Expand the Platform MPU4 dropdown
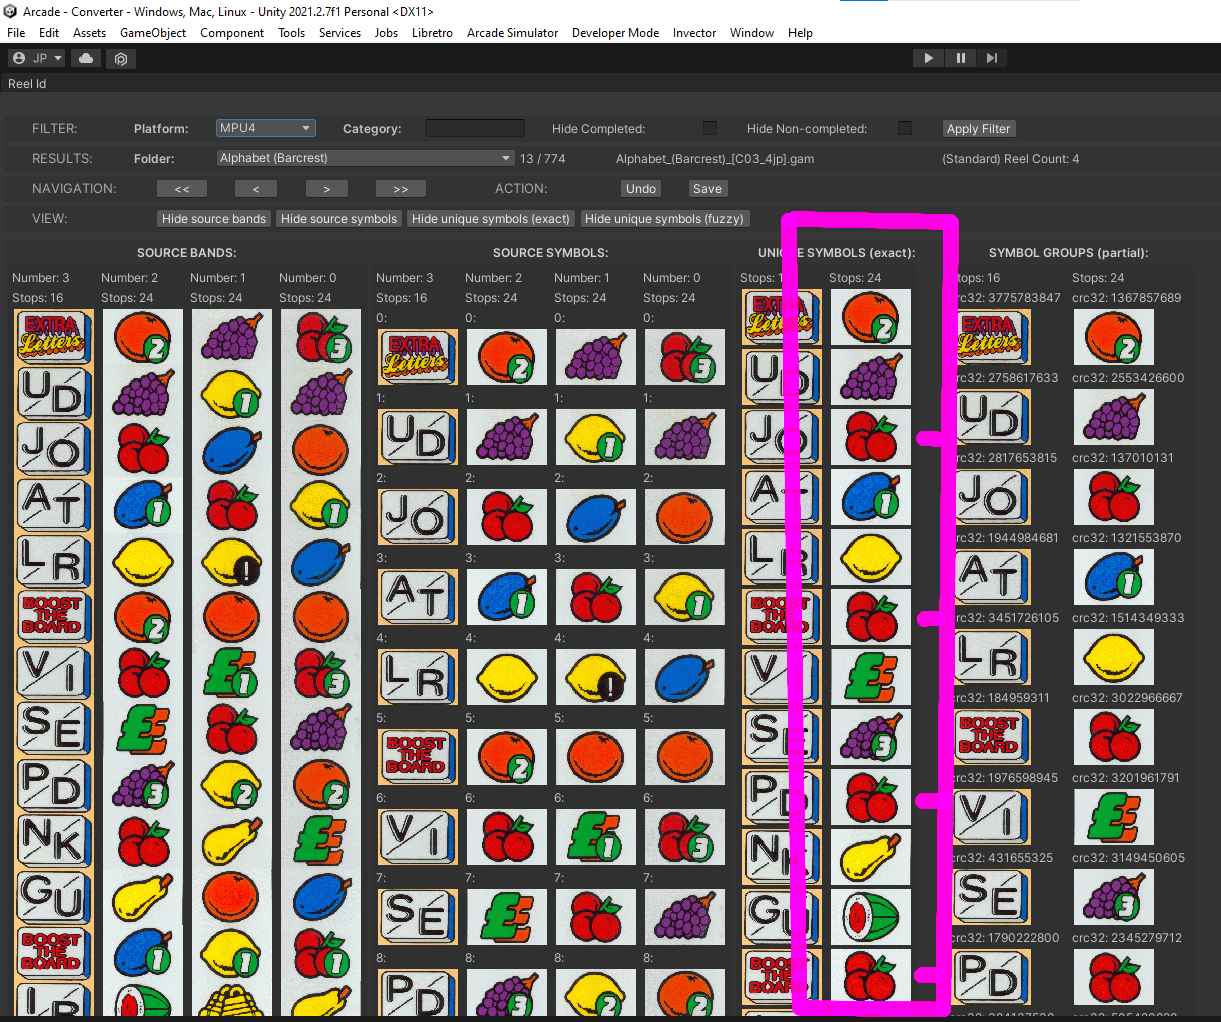The image size is (1221, 1022). 266,128
